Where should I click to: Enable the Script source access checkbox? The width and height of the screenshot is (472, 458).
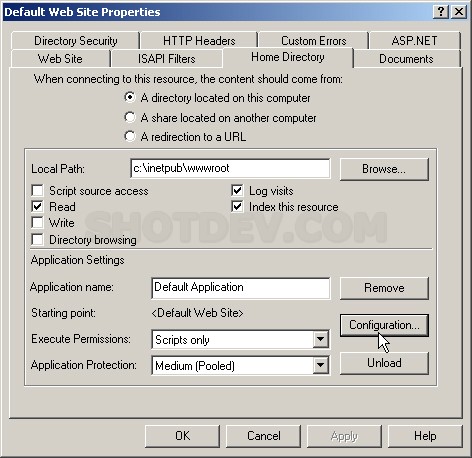coord(37,191)
